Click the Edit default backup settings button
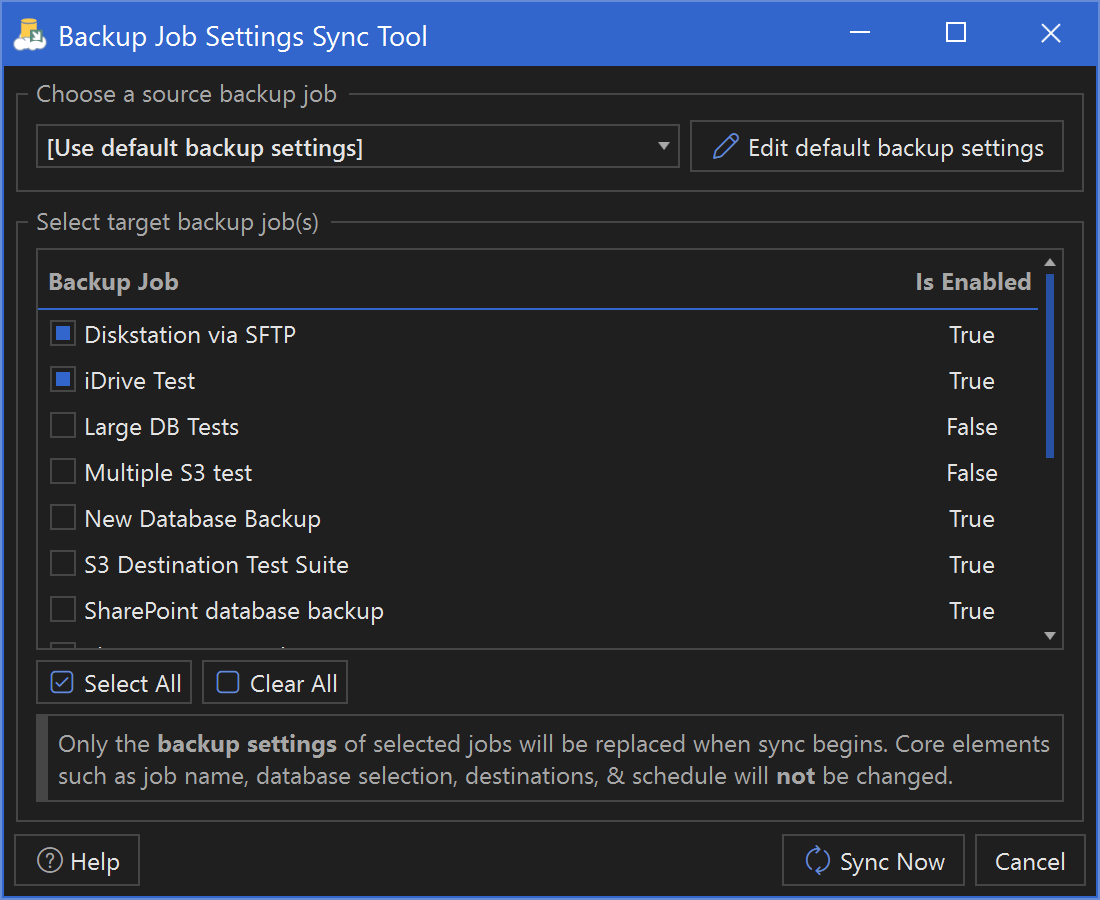 pos(877,146)
